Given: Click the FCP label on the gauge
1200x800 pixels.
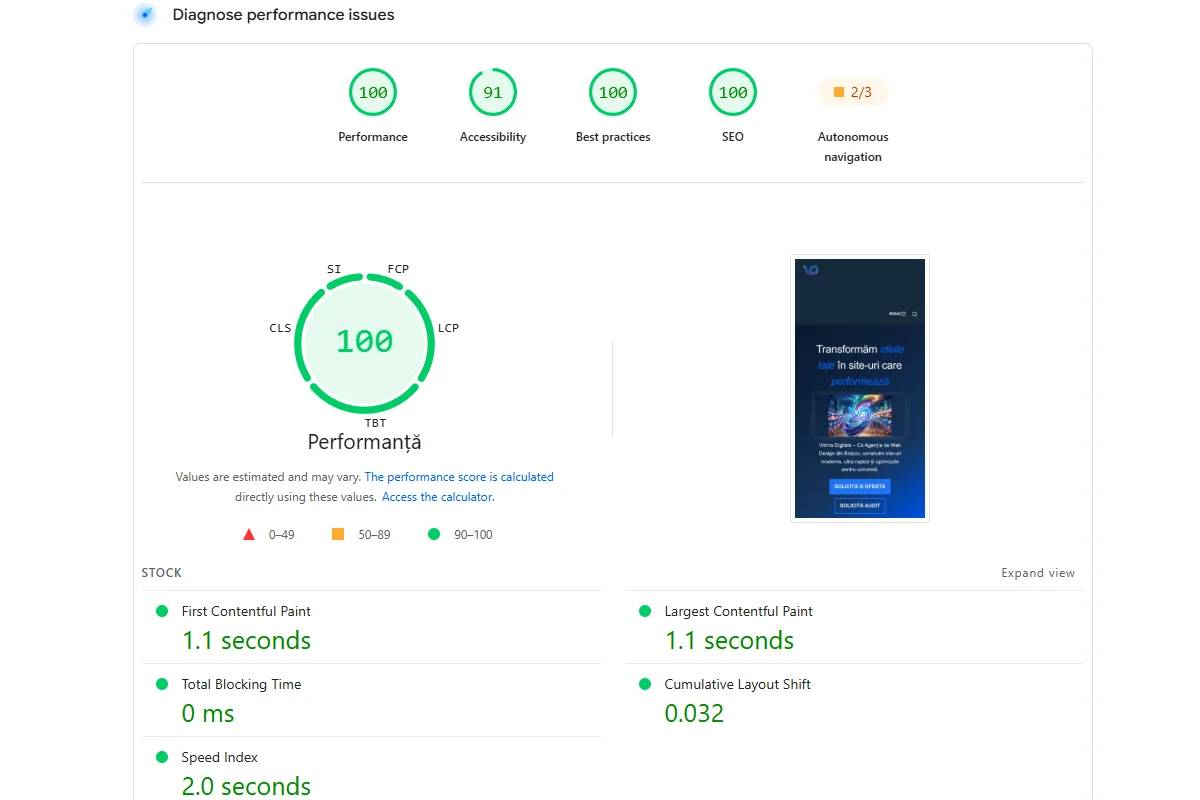Looking at the screenshot, I should click(398, 269).
